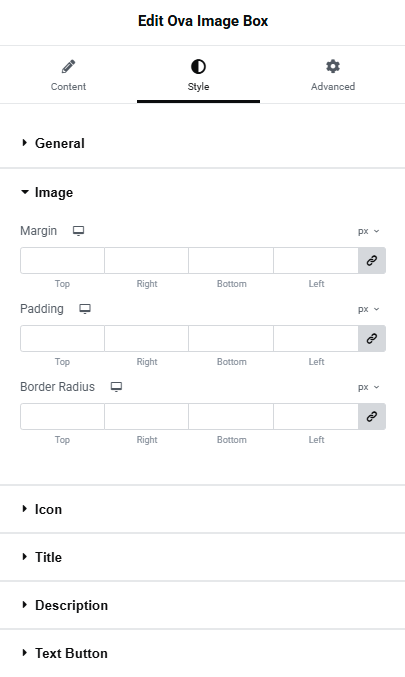Open responsive device icon next to Border Radius
405x677 pixels.
coord(116,387)
